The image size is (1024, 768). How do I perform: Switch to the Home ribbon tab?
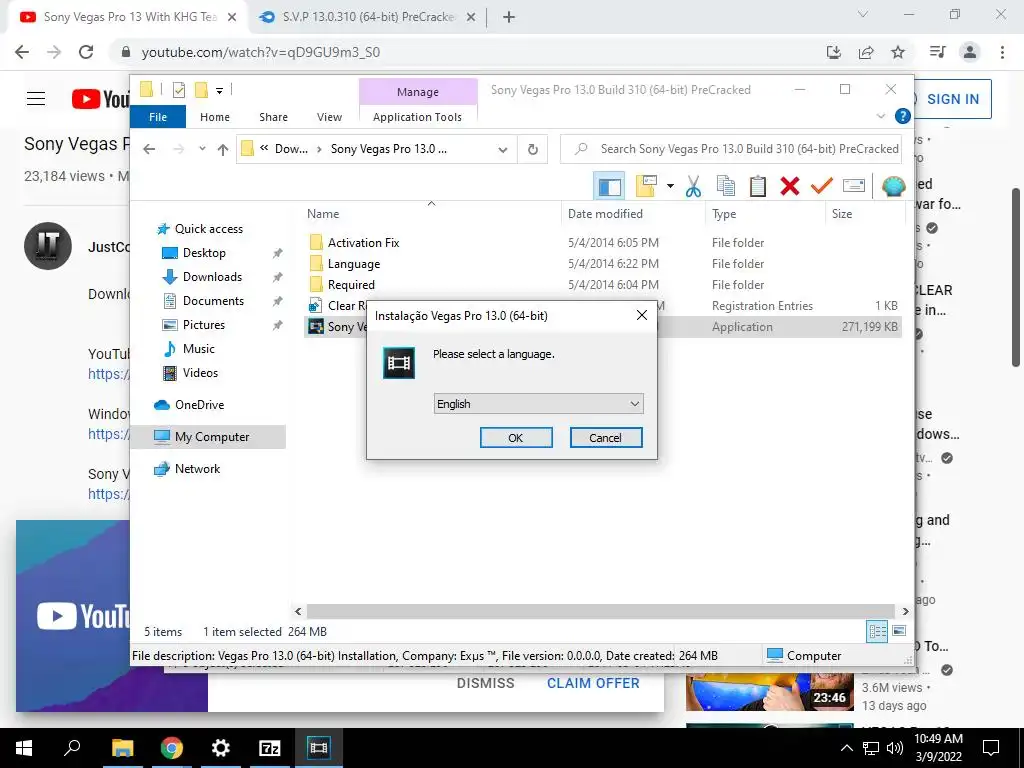215,117
